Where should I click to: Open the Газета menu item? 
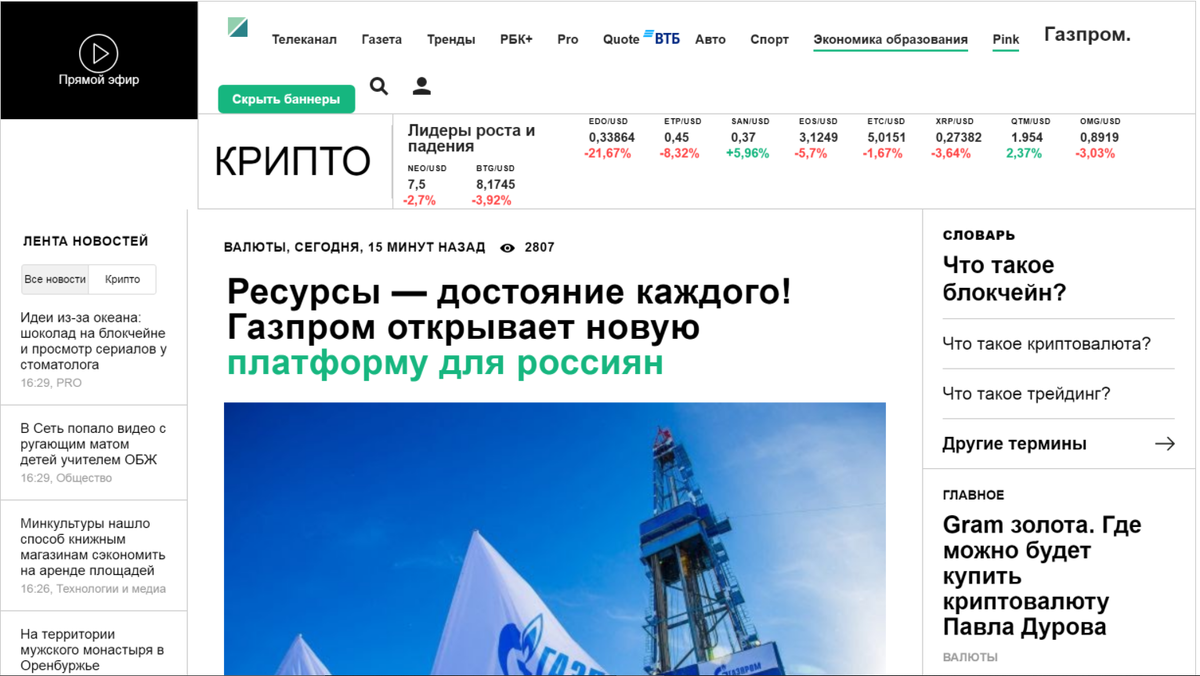381,40
